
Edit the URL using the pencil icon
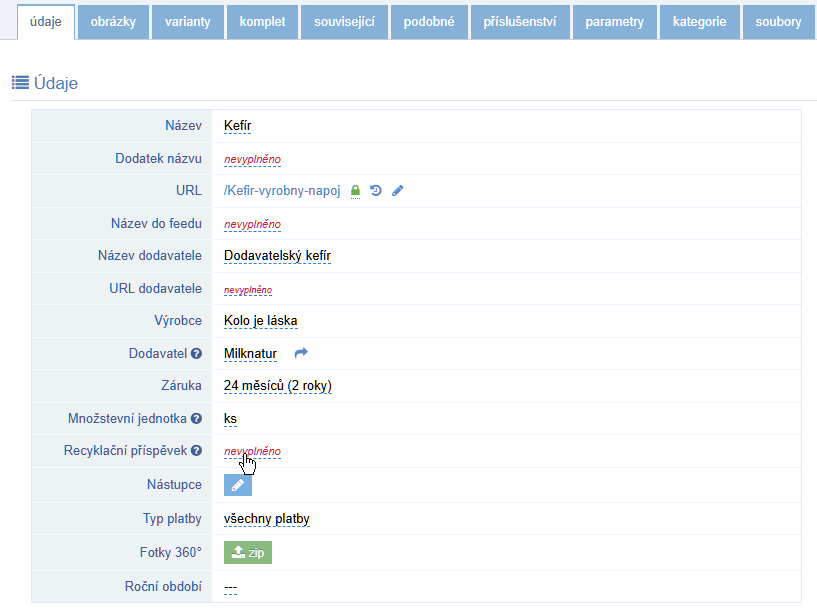[x=397, y=191]
